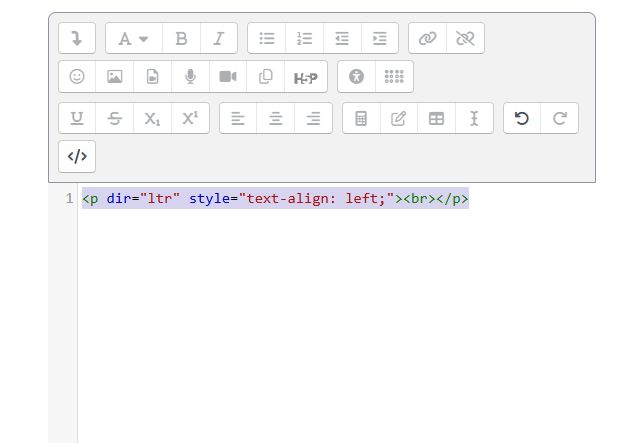The width and height of the screenshot is (621, 443).
Task: Click the unlink icon
Action: (x=465, y=38)
